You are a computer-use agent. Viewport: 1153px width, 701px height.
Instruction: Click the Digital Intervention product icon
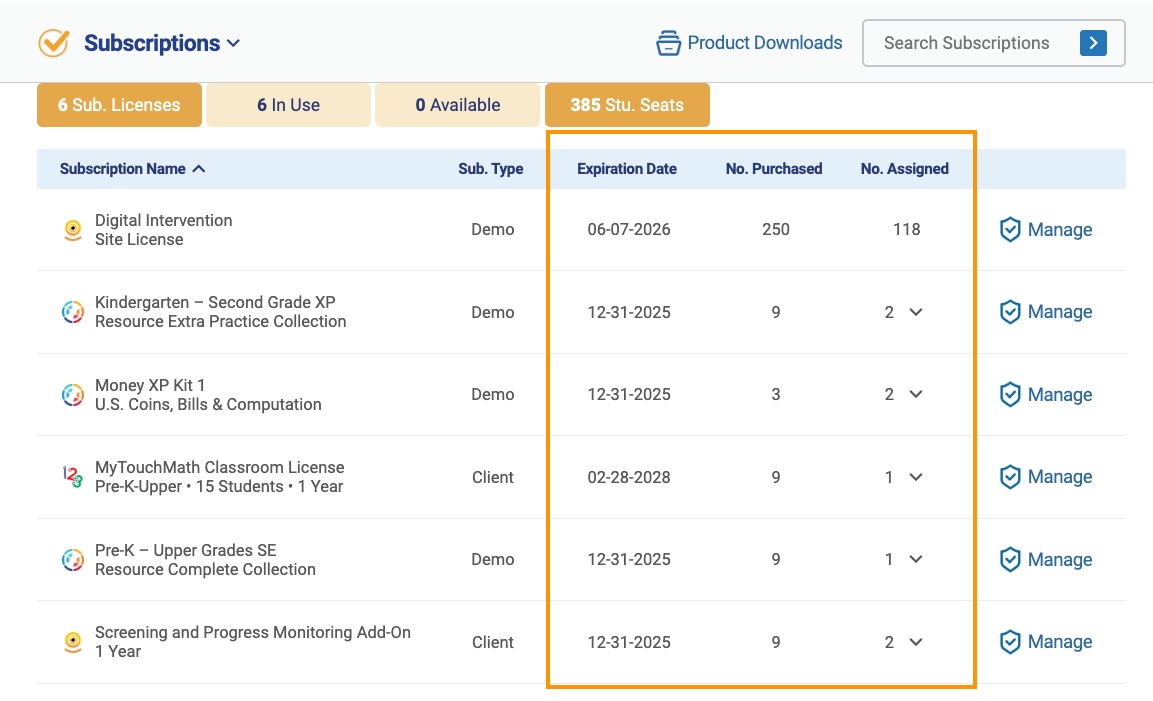(x=73, y=230)
